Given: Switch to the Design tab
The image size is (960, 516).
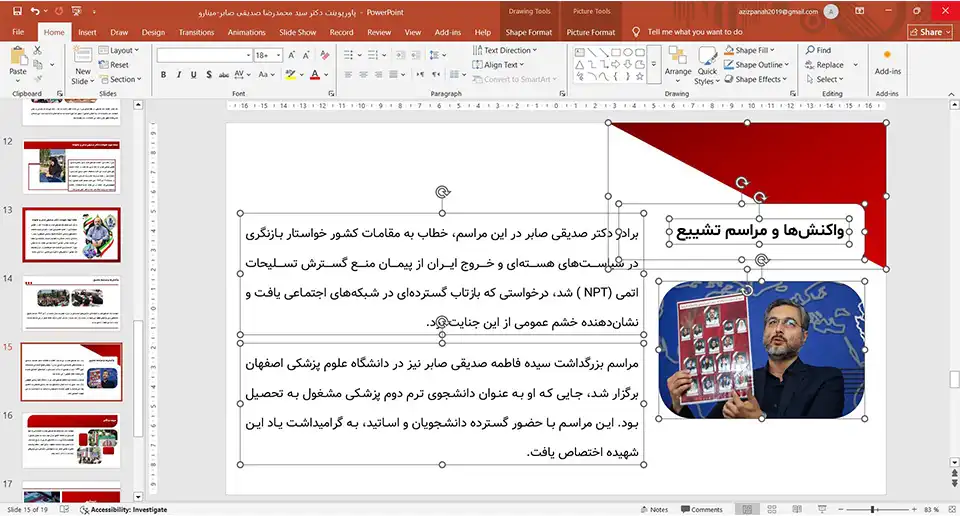Looking at the screenshot, I should click(153, 32).
